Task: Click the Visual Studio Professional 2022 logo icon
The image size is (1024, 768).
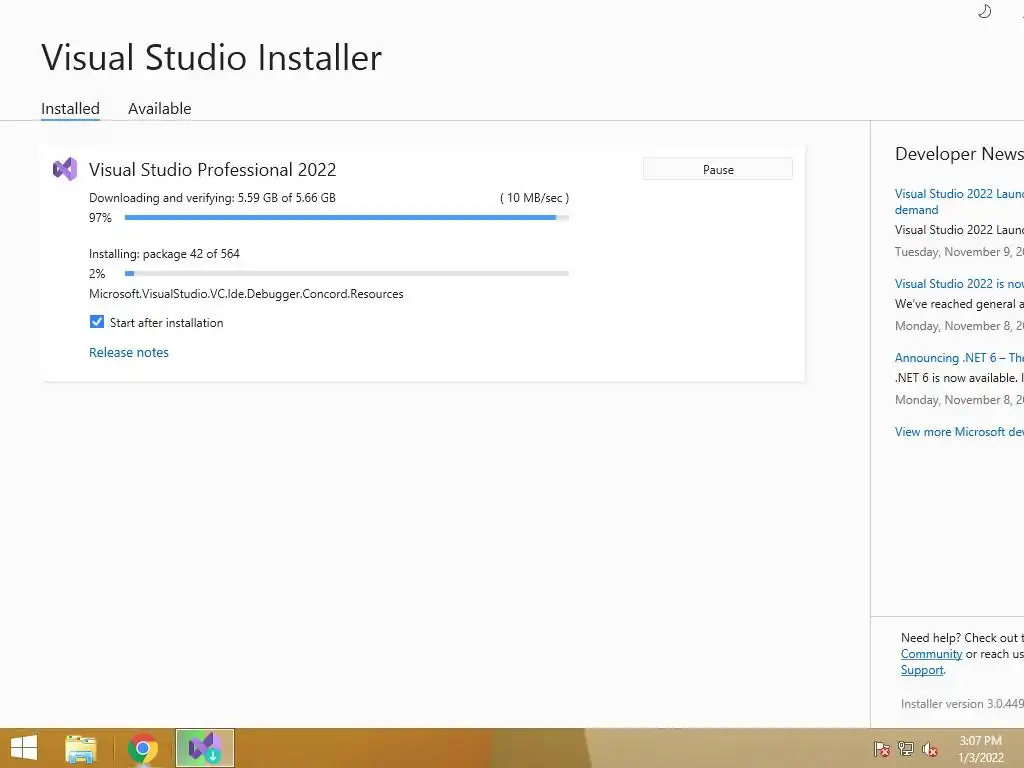Action: point(65,169)
